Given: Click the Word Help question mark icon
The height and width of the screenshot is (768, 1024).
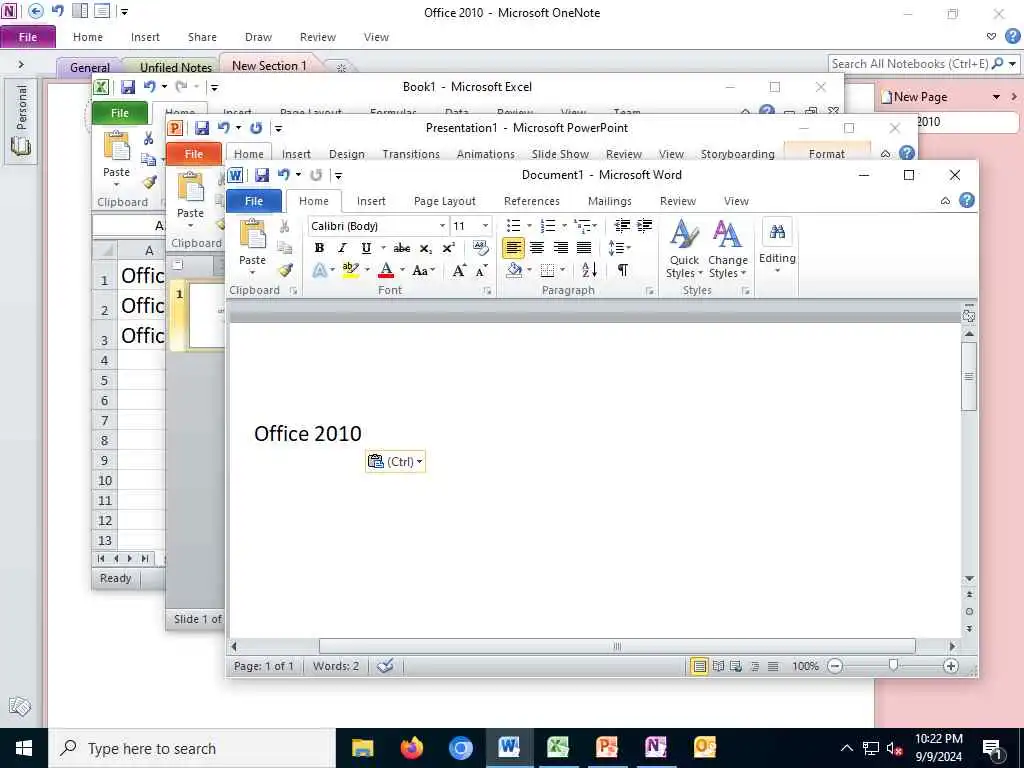Looking at the screenshot, I should click(x=967, y=200).
